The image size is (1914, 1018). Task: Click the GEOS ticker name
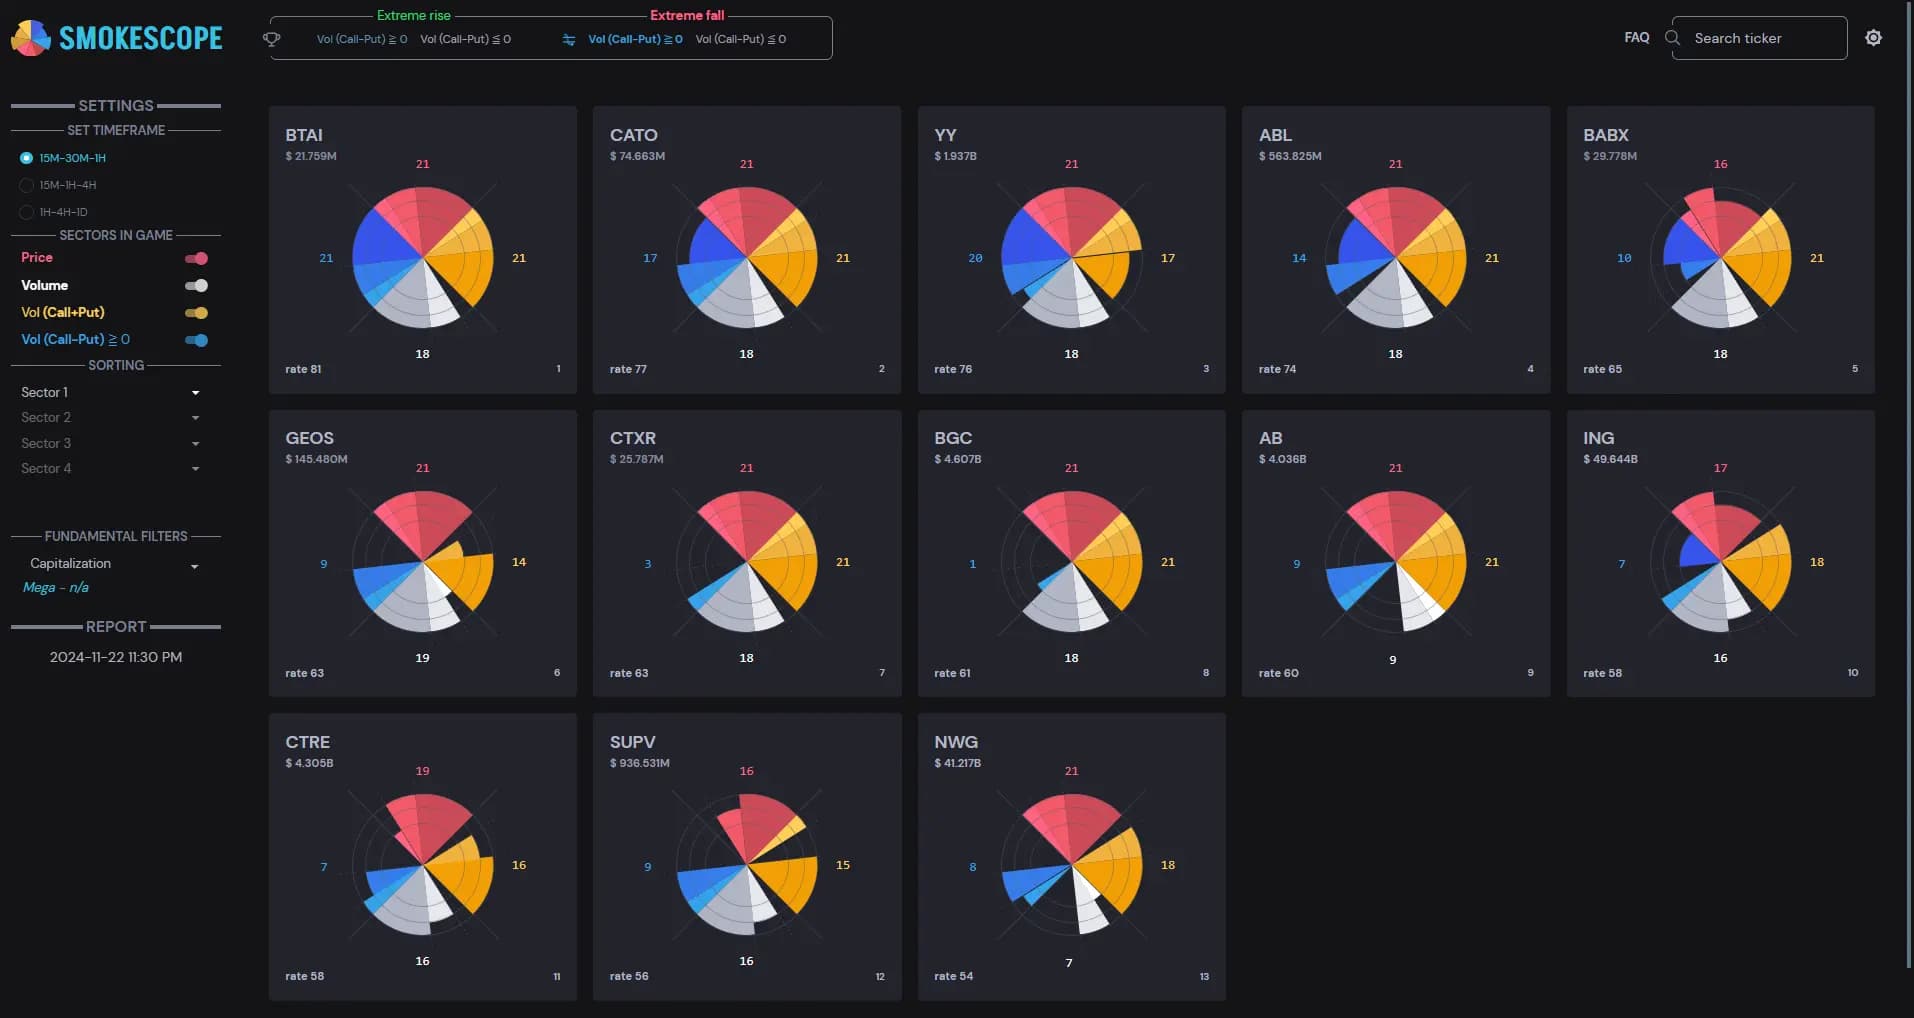point(310,438)
